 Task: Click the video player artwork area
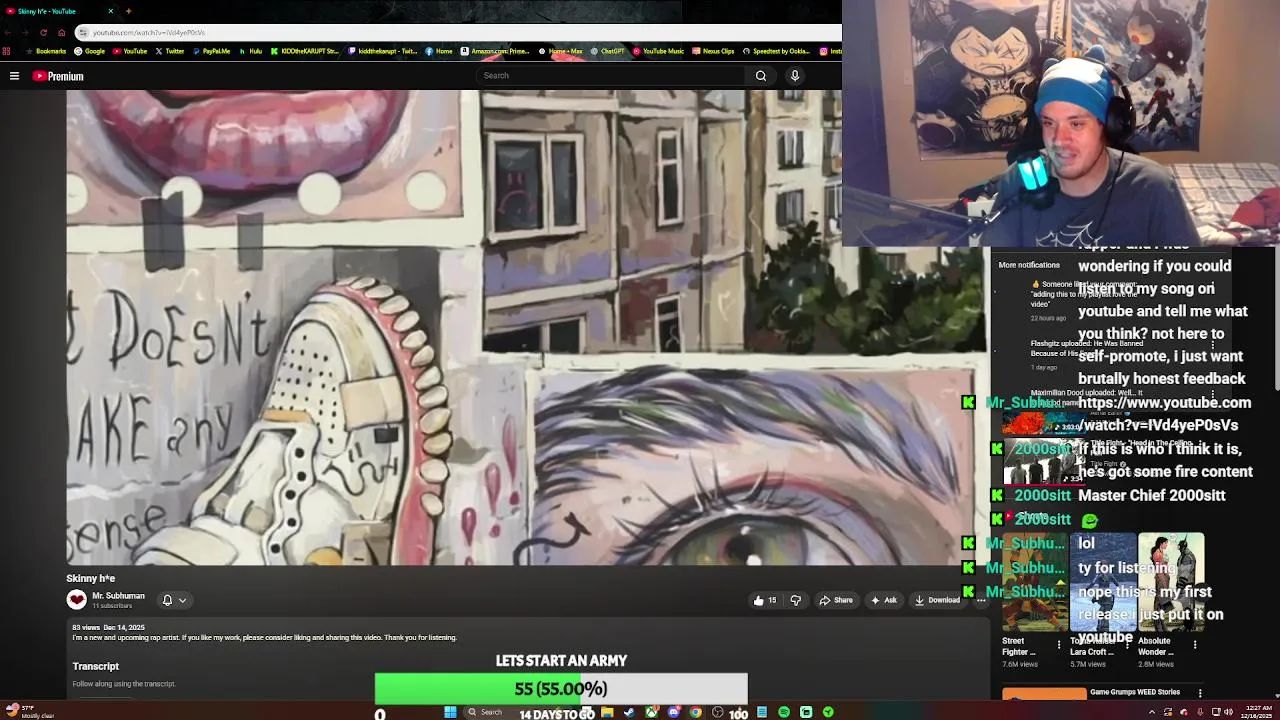pyautogui.click(x=526, y=328)
